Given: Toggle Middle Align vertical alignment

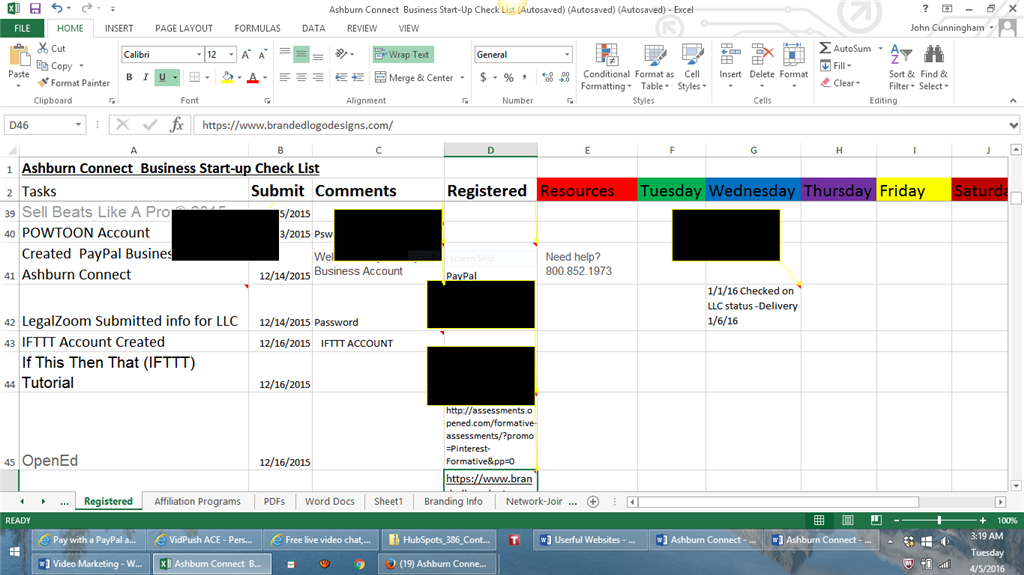Looking at the screenshot, I should (x=301, y=54).
